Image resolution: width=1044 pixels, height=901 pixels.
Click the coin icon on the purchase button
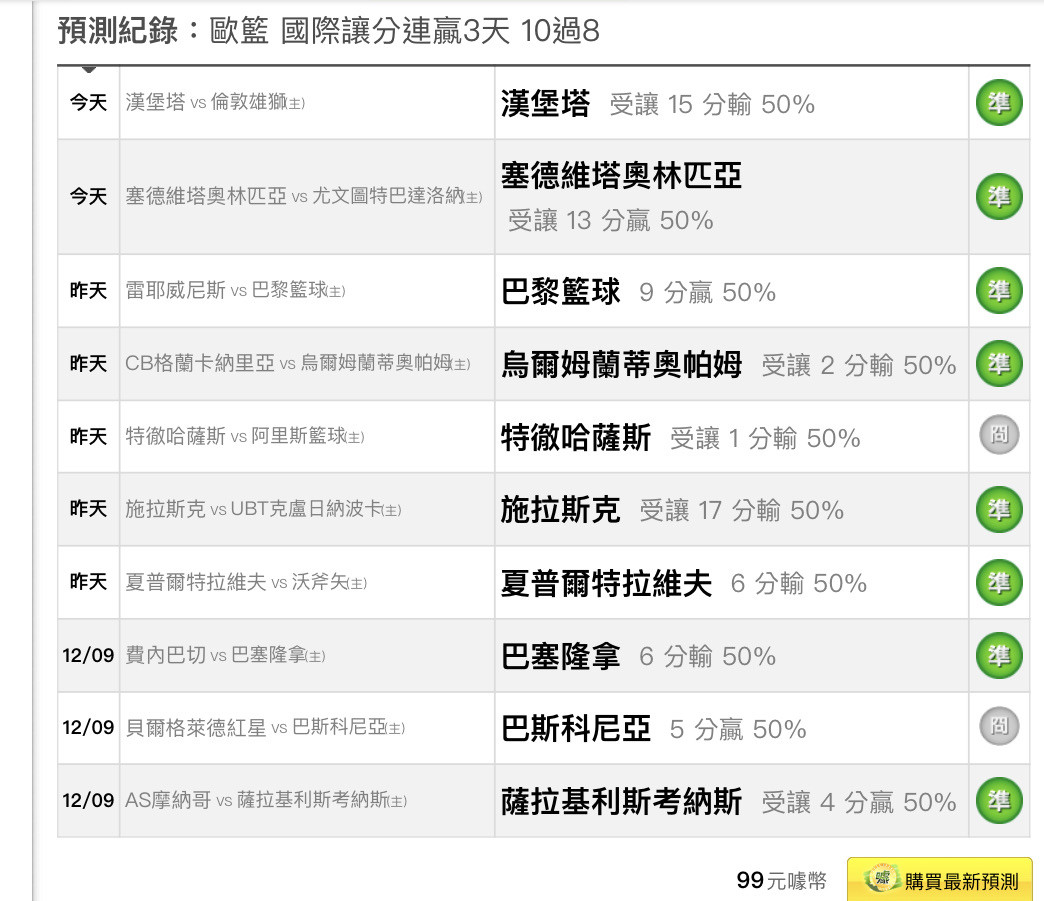click(881, 878)
